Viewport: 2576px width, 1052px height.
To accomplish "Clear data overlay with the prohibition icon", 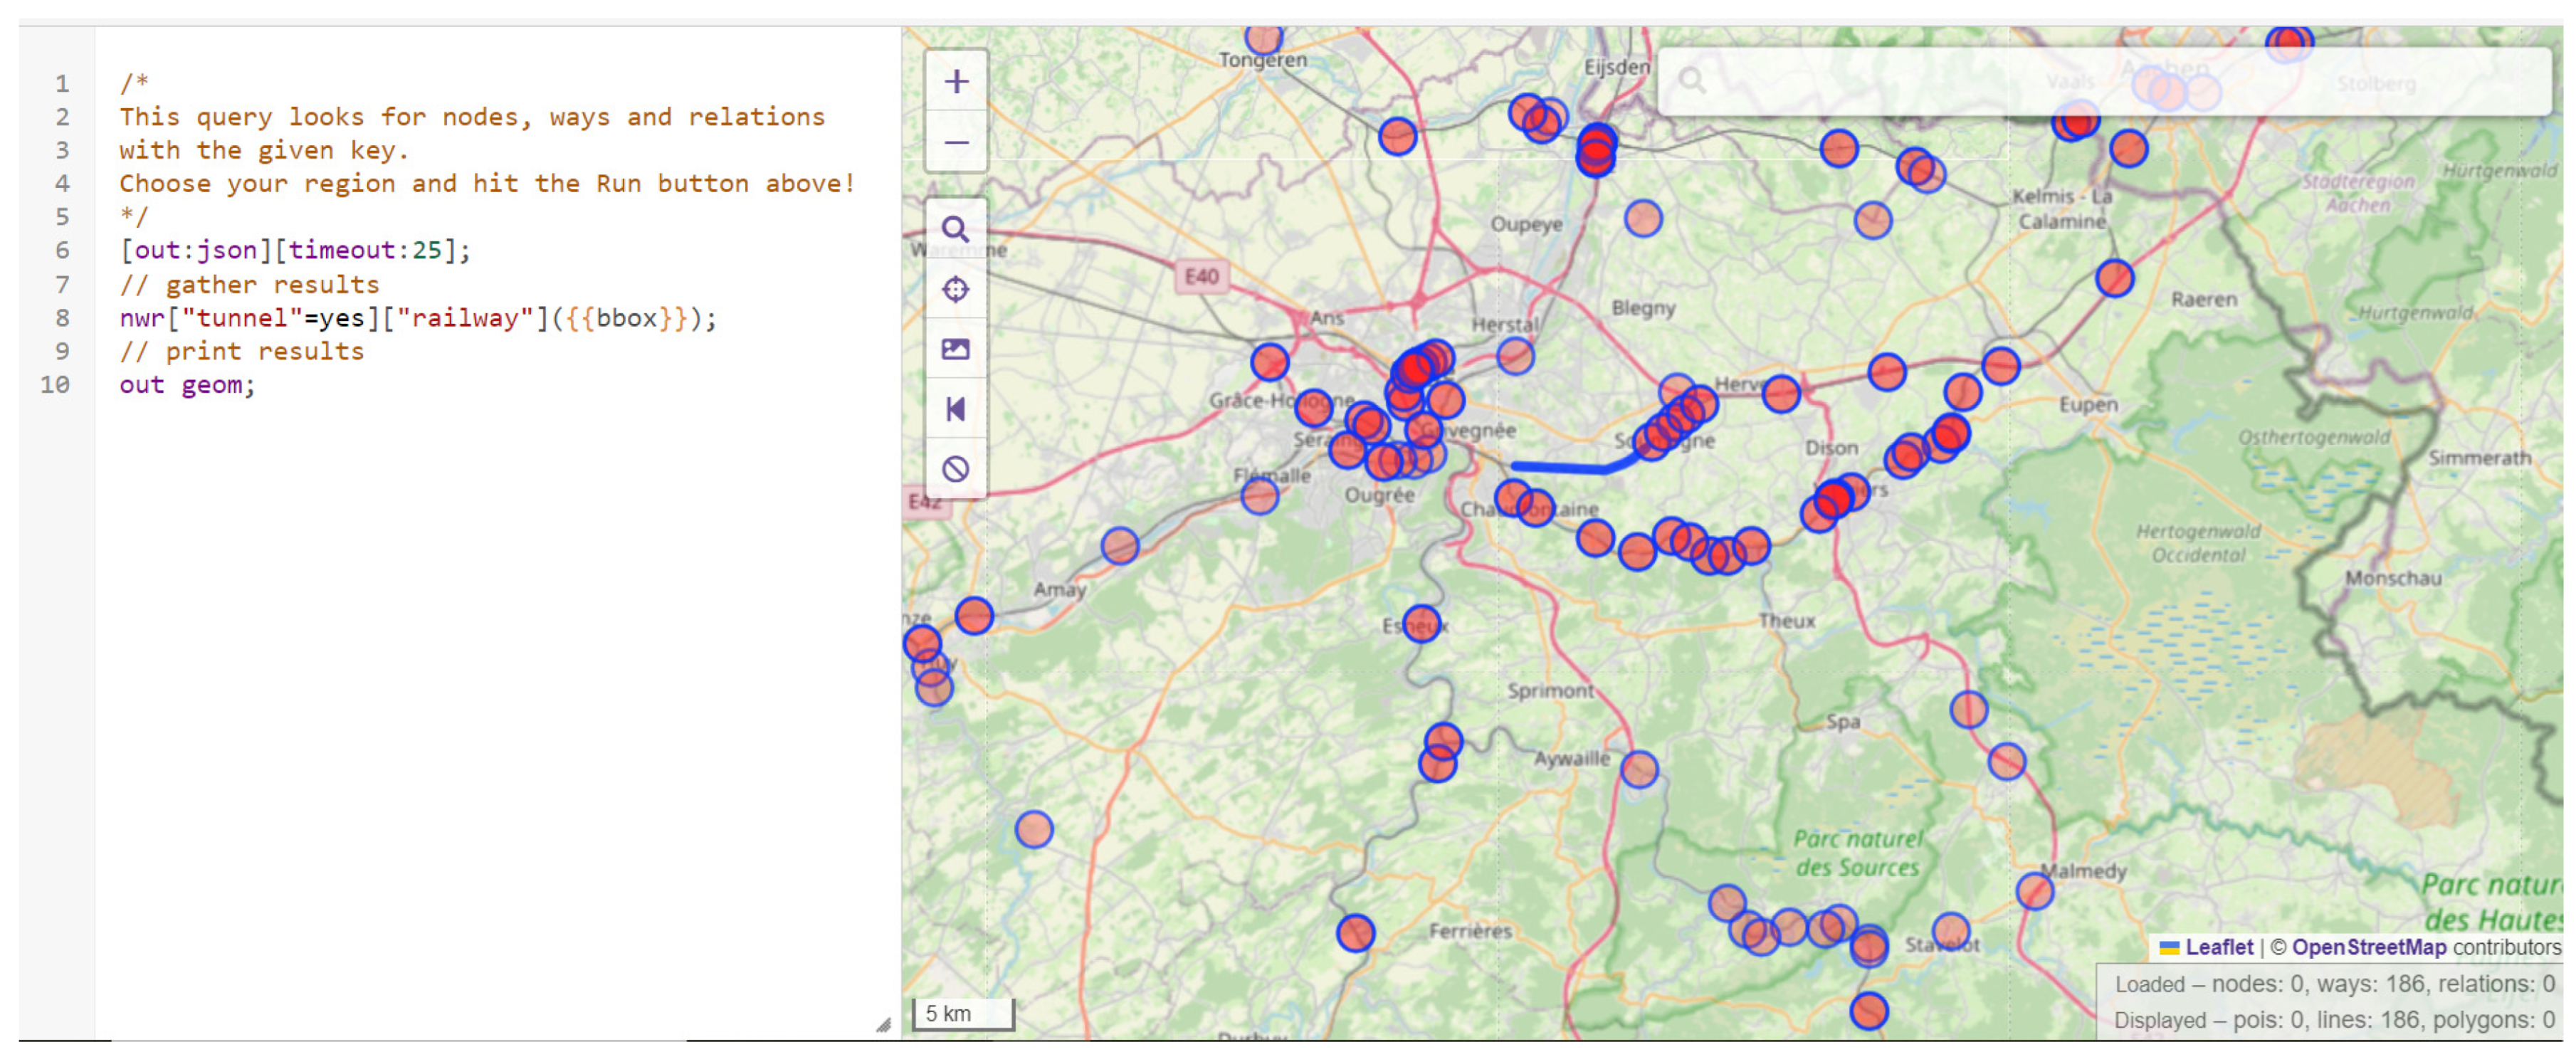I will click(x=956, y=468).
